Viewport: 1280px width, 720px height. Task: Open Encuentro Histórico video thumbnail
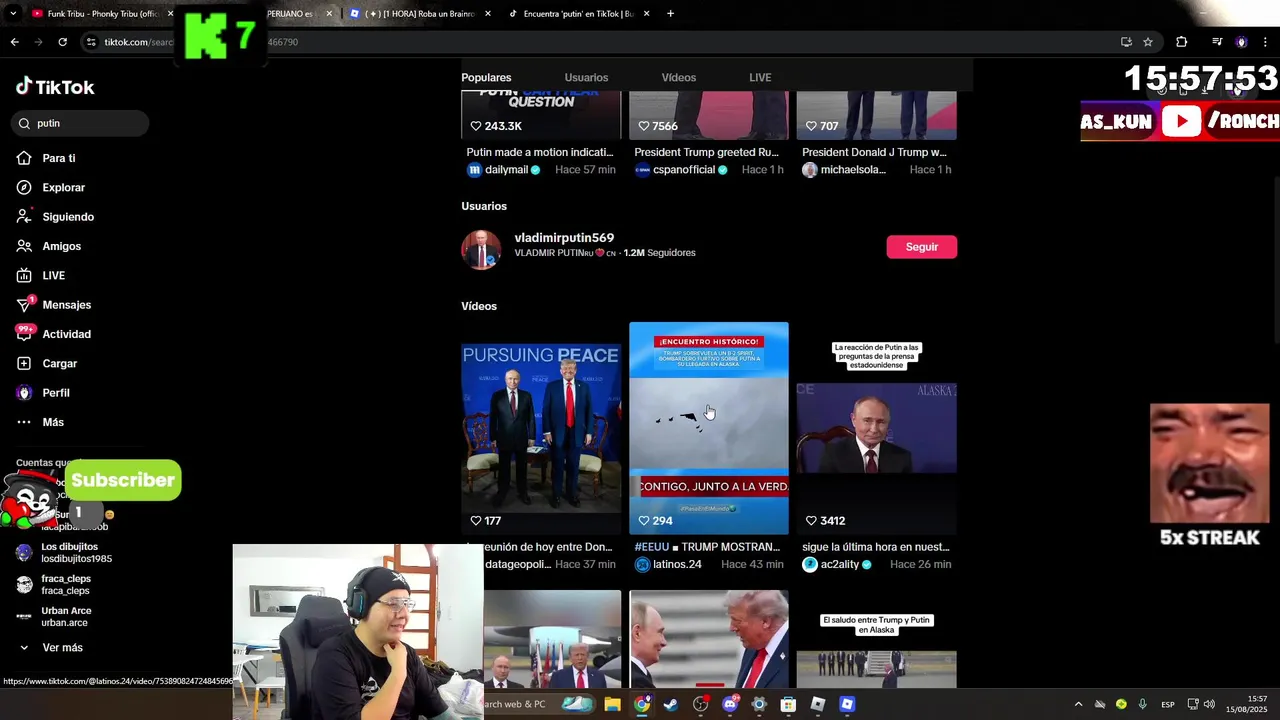(708, 428)
